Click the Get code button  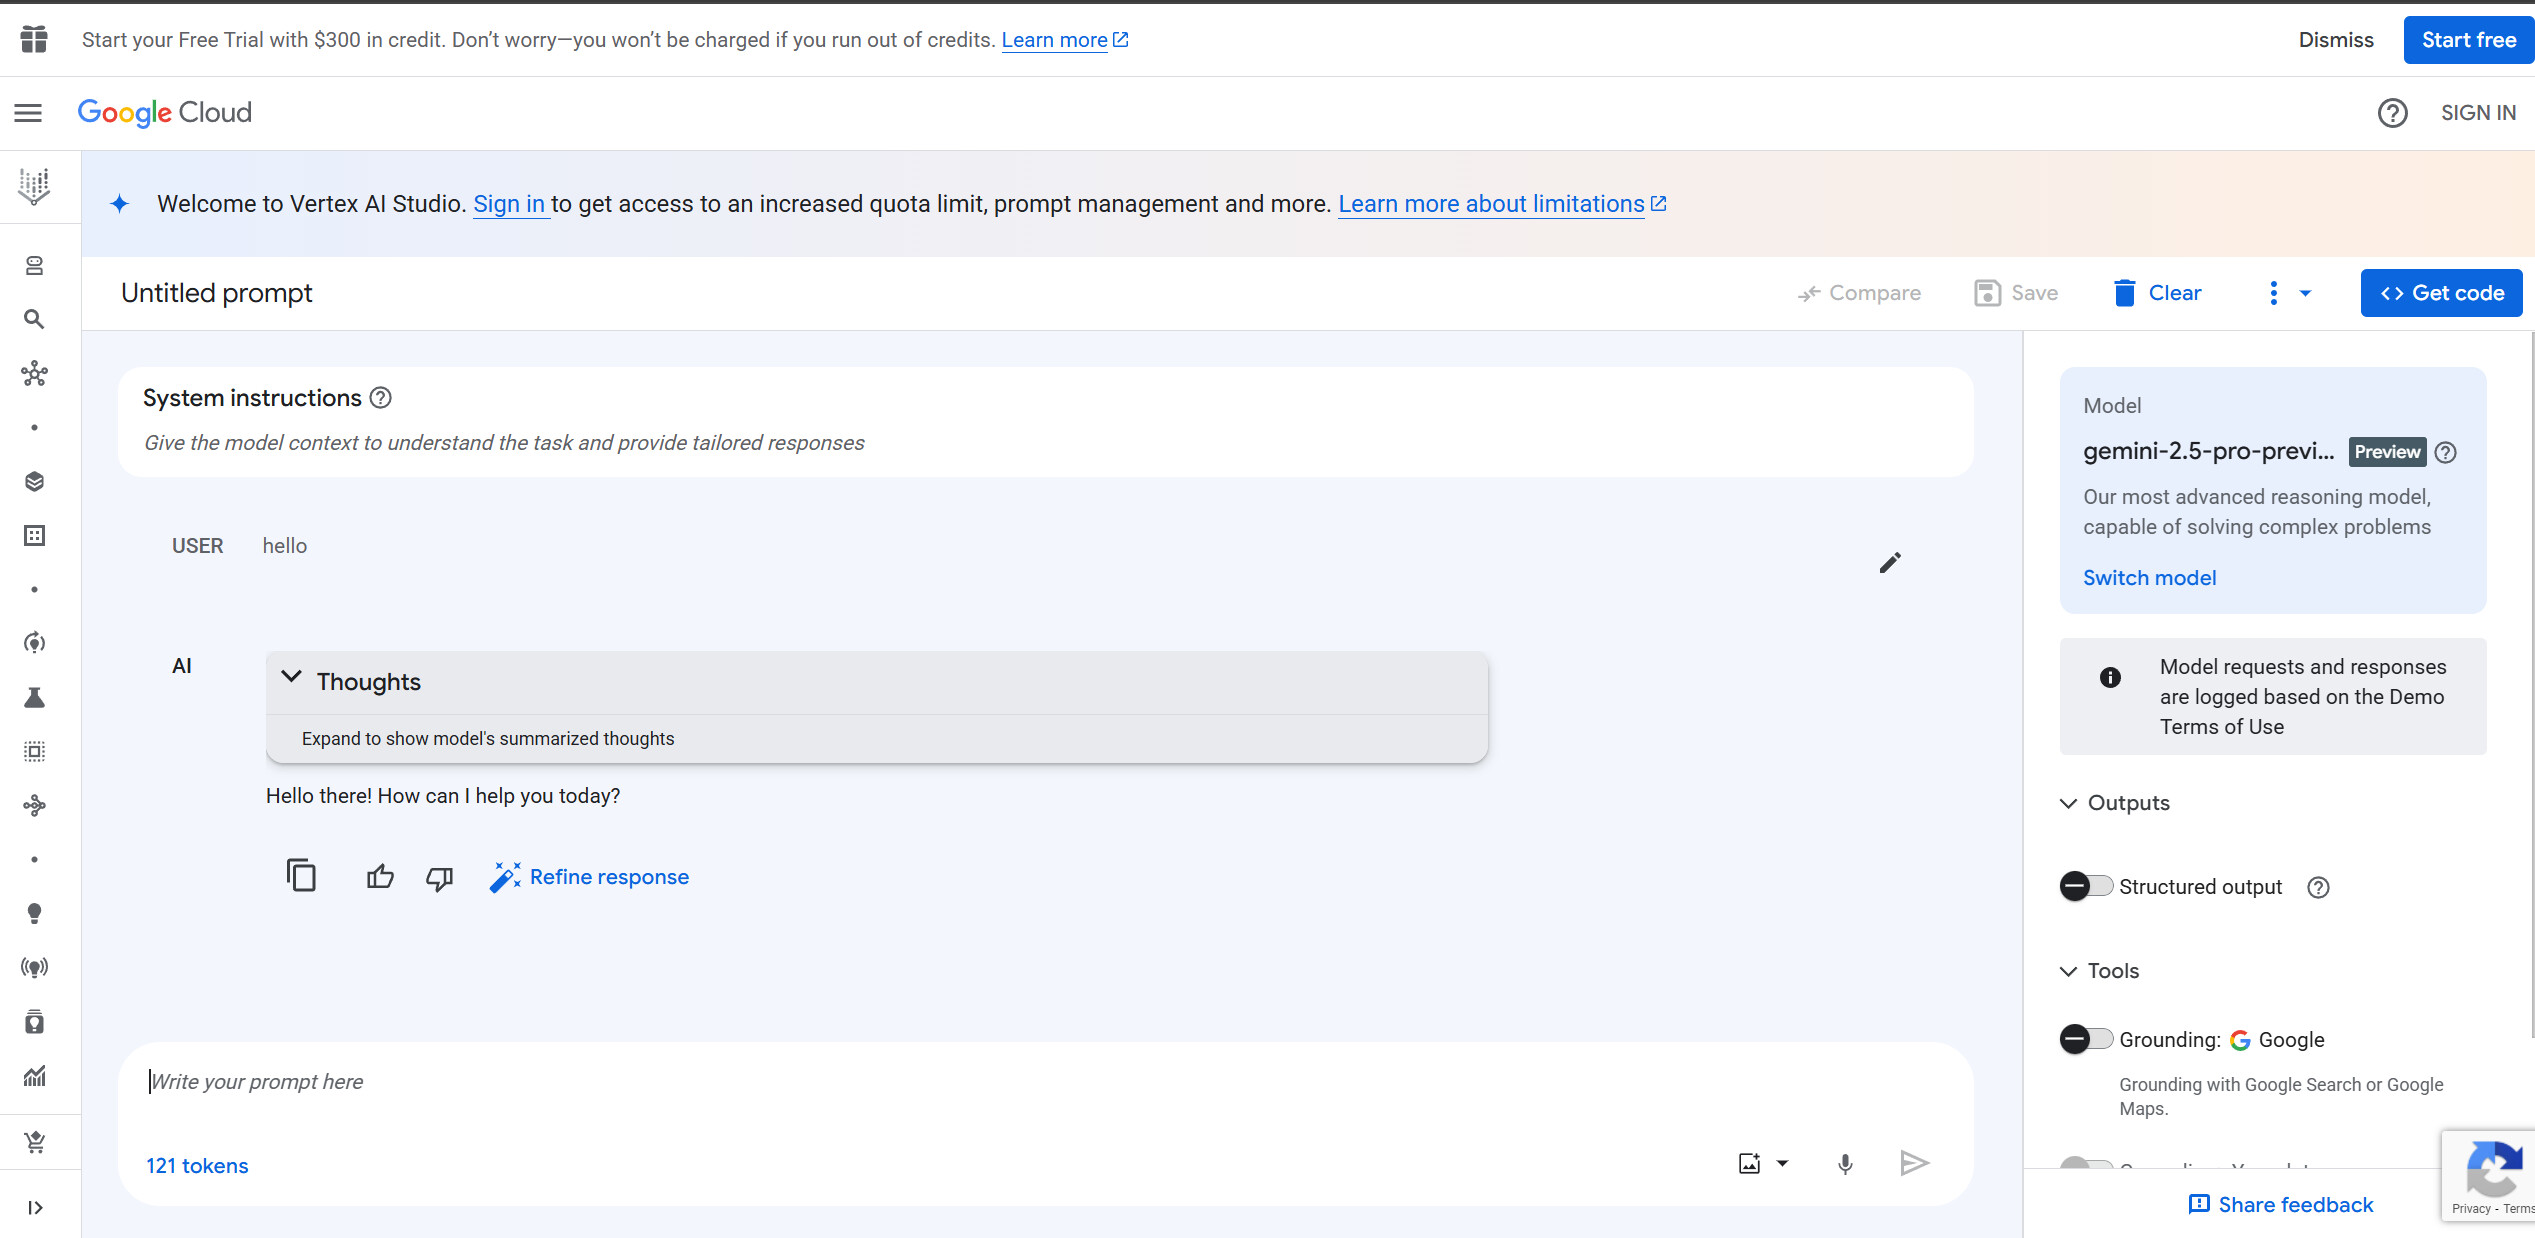tap(2441, 293)
